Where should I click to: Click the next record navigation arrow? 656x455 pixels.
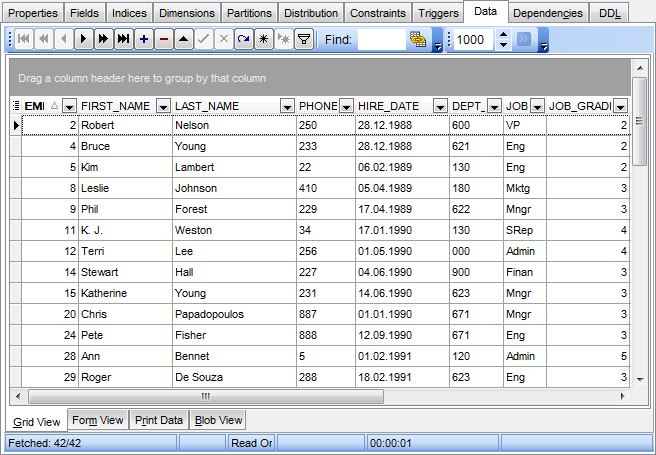[83, 40]
